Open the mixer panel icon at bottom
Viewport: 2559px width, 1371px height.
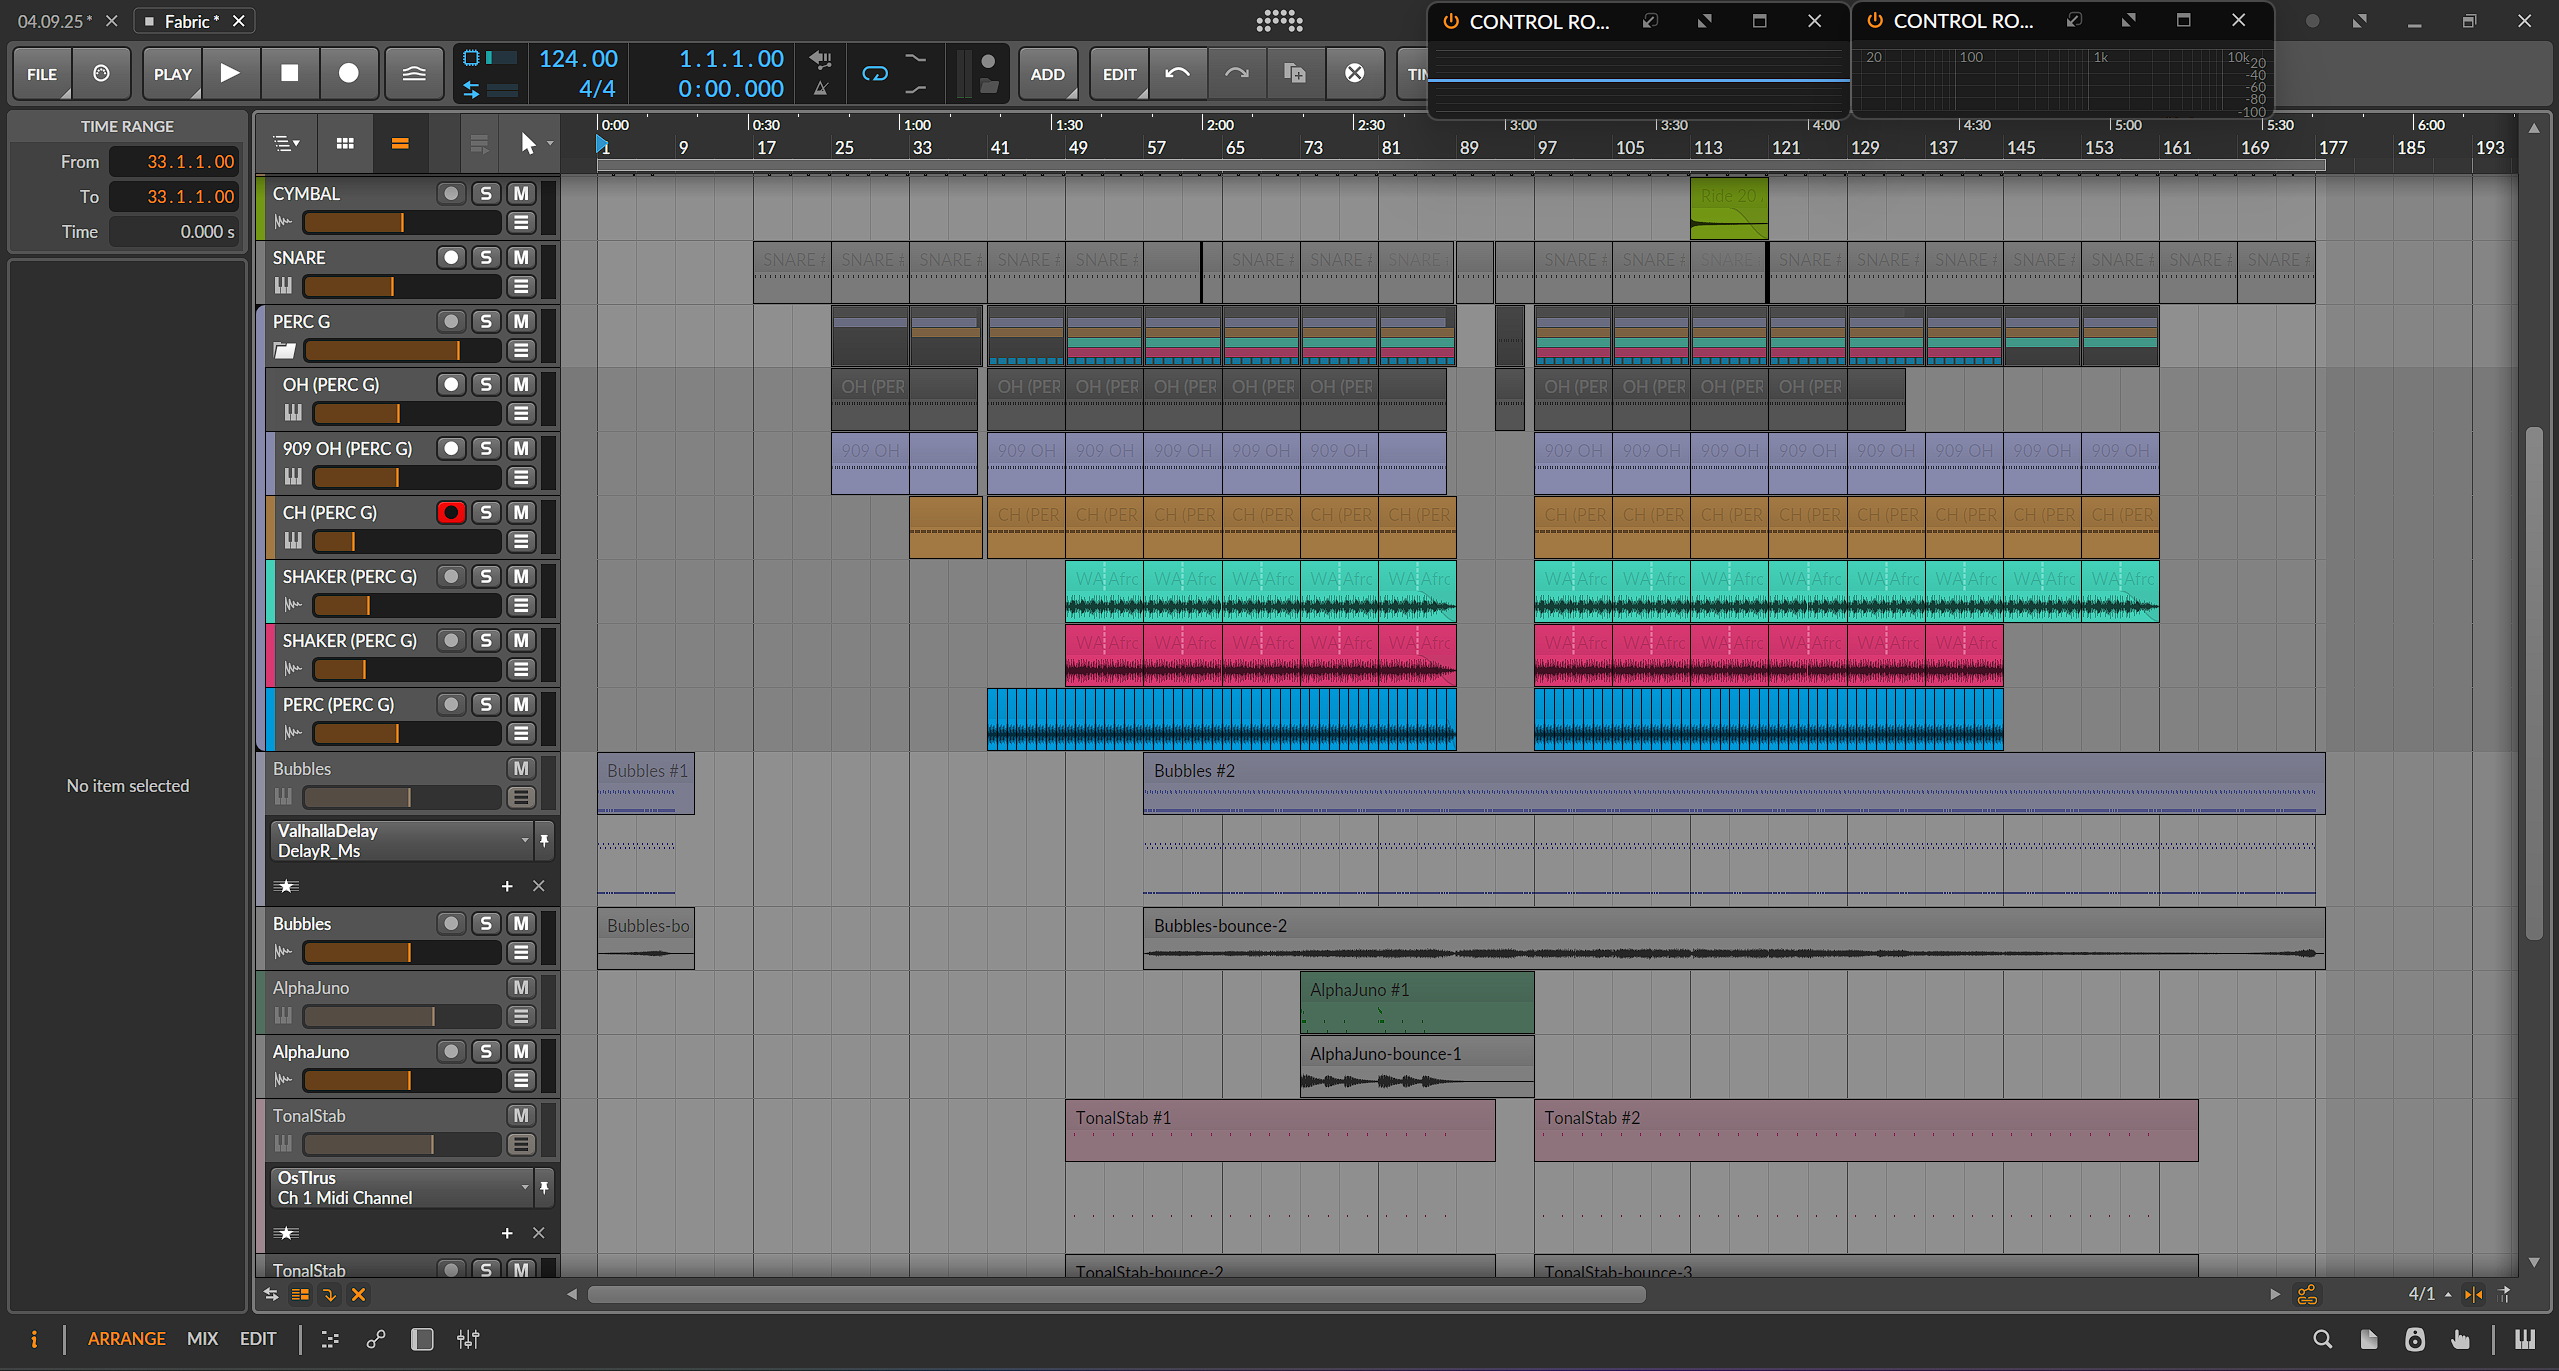[468, 1339]
